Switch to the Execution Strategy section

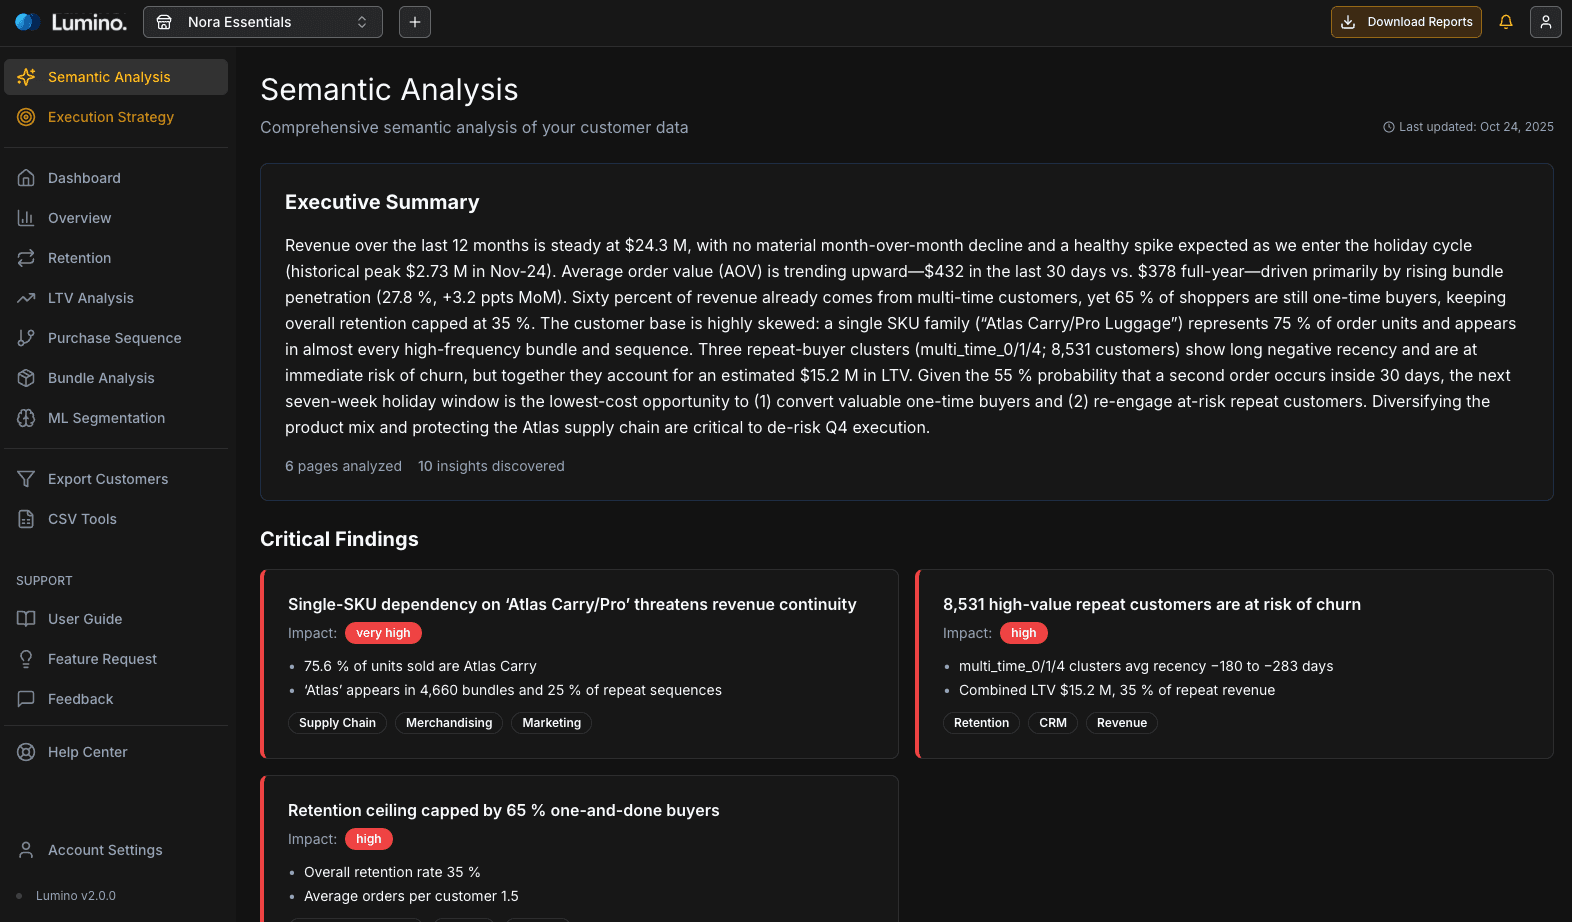click(111, 117)
